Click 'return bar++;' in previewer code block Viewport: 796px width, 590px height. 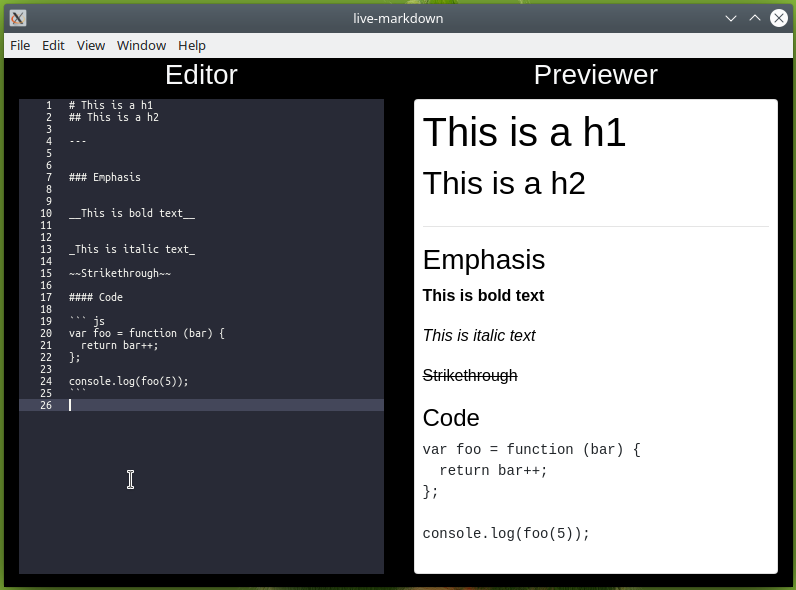coord(493,471)
